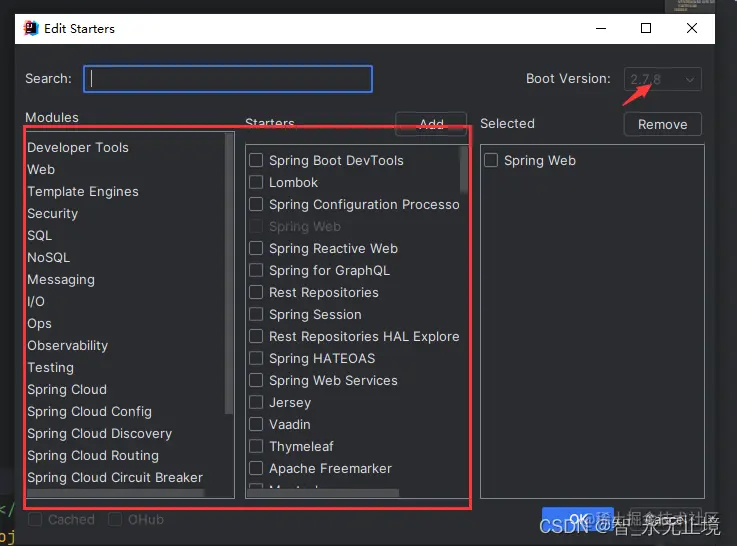Check Spring Web in Selected list
This screenshot has height=546, width=737.
tap(491, 160)
